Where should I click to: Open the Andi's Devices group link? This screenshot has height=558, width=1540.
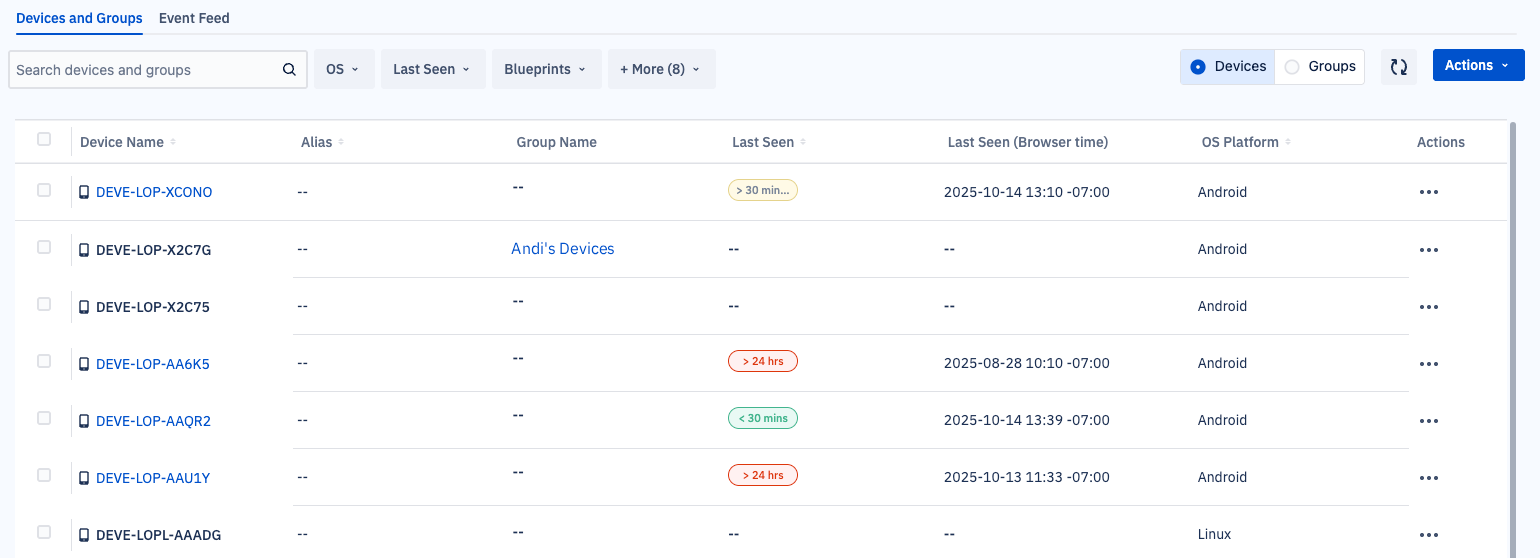click(x=562, y=249)
